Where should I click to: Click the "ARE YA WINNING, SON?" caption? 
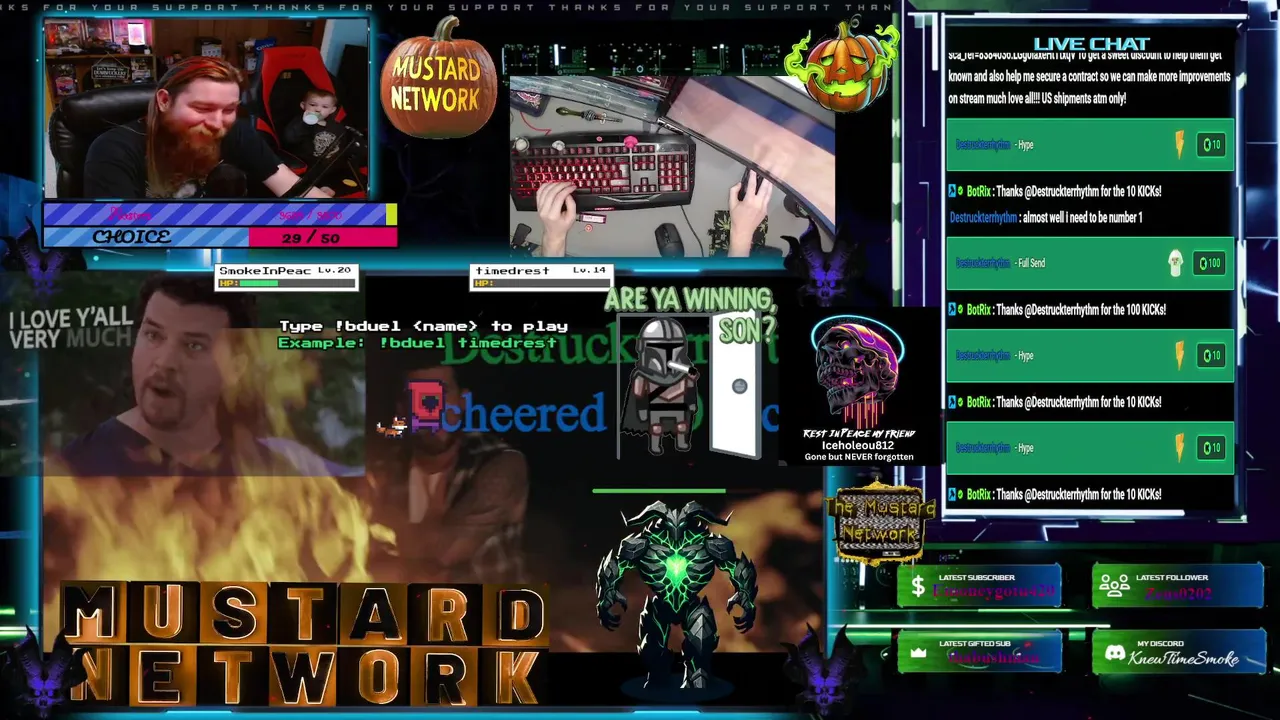tap(692, 313)
